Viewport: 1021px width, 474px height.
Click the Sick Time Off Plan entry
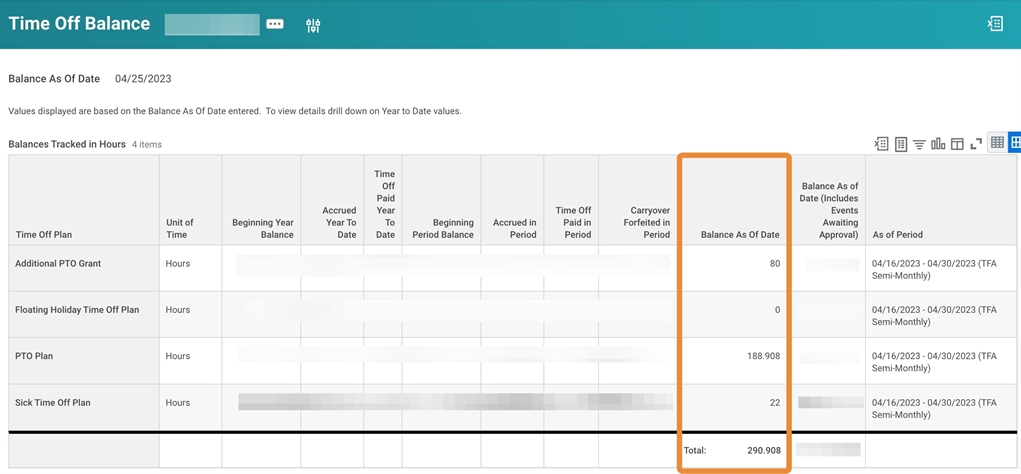tap(53, 403)
